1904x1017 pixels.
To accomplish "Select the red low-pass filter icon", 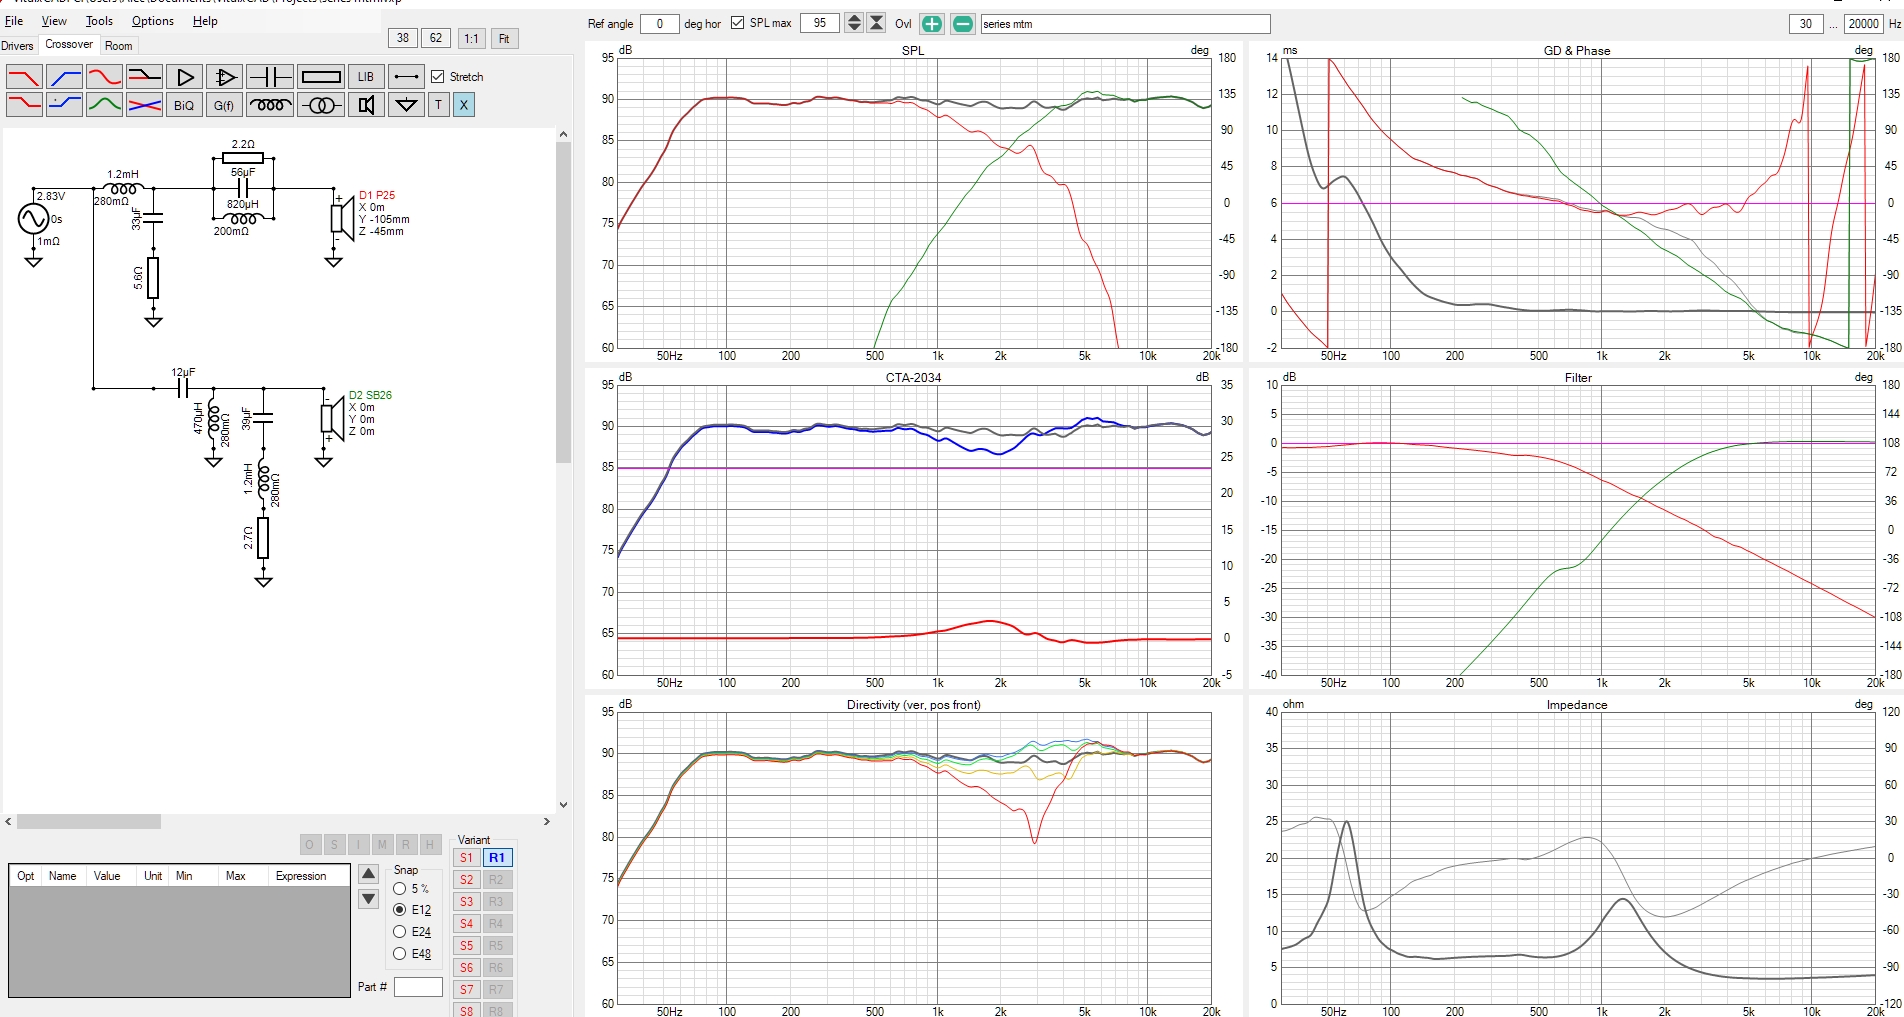I will pos(24,77).
